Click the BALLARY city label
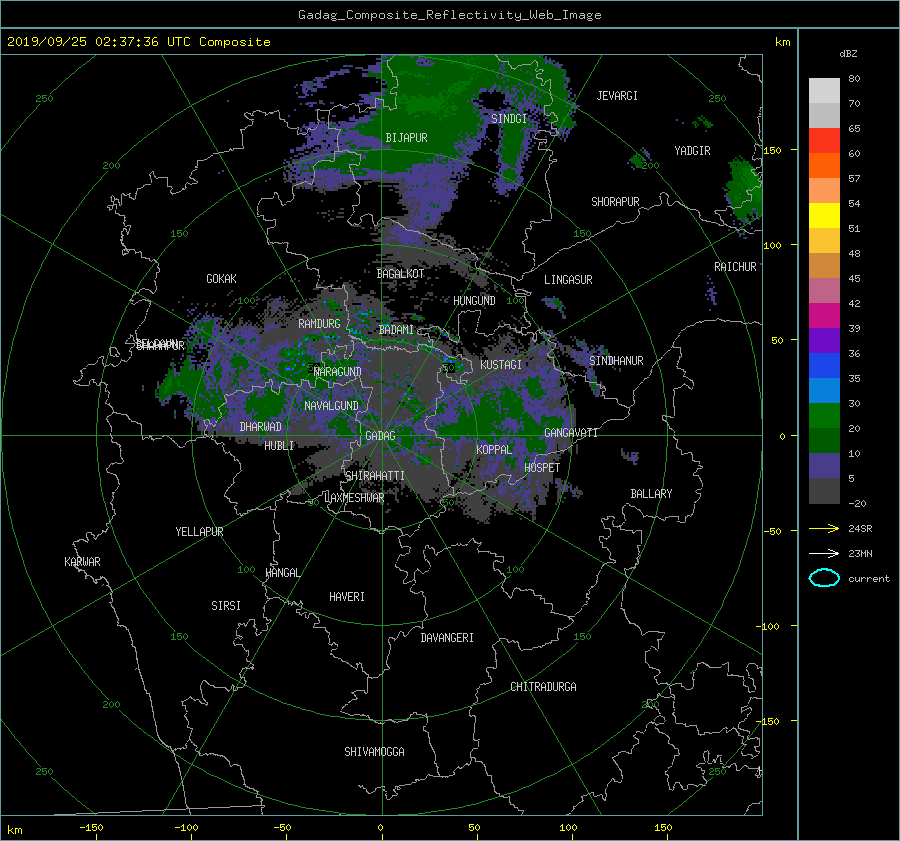 pyautogui.click(x=651, y=494)
